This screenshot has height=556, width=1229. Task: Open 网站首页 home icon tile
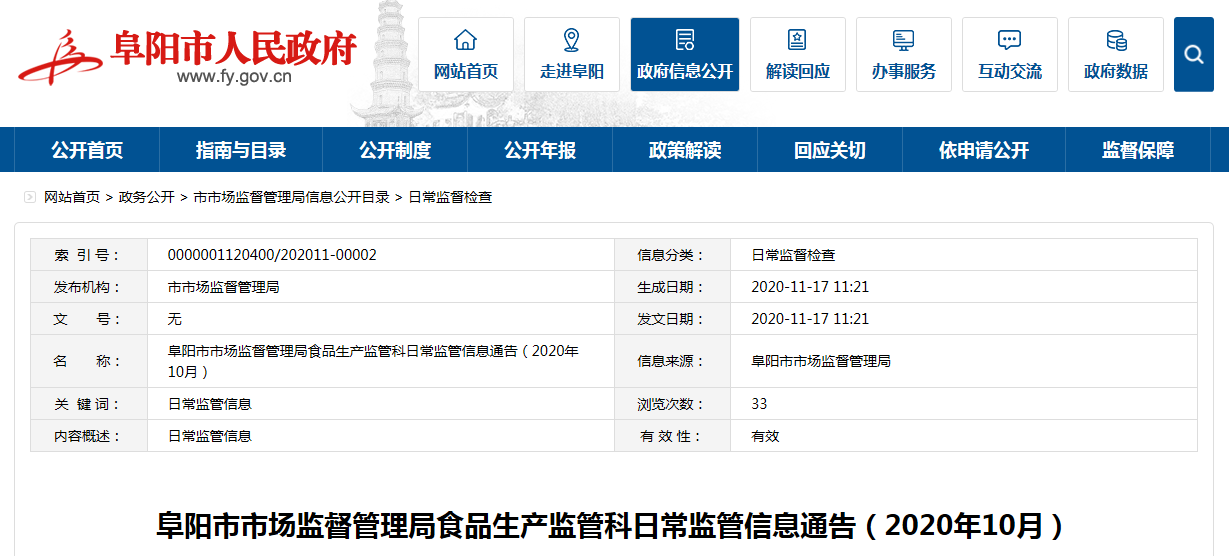coord(465,54)
